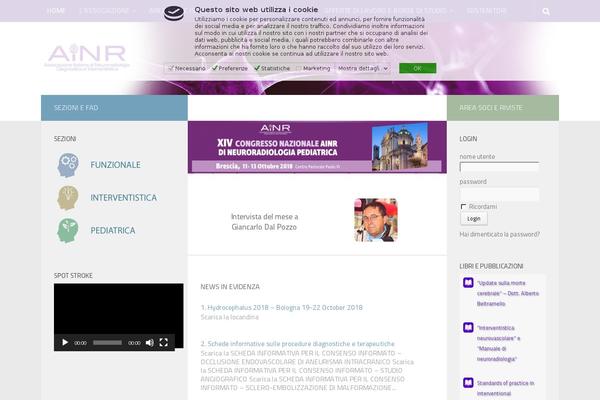Open 'Hai dimenticato la password?' link
The height and width of the screenshot is (400, 600).
coord(499,234)
